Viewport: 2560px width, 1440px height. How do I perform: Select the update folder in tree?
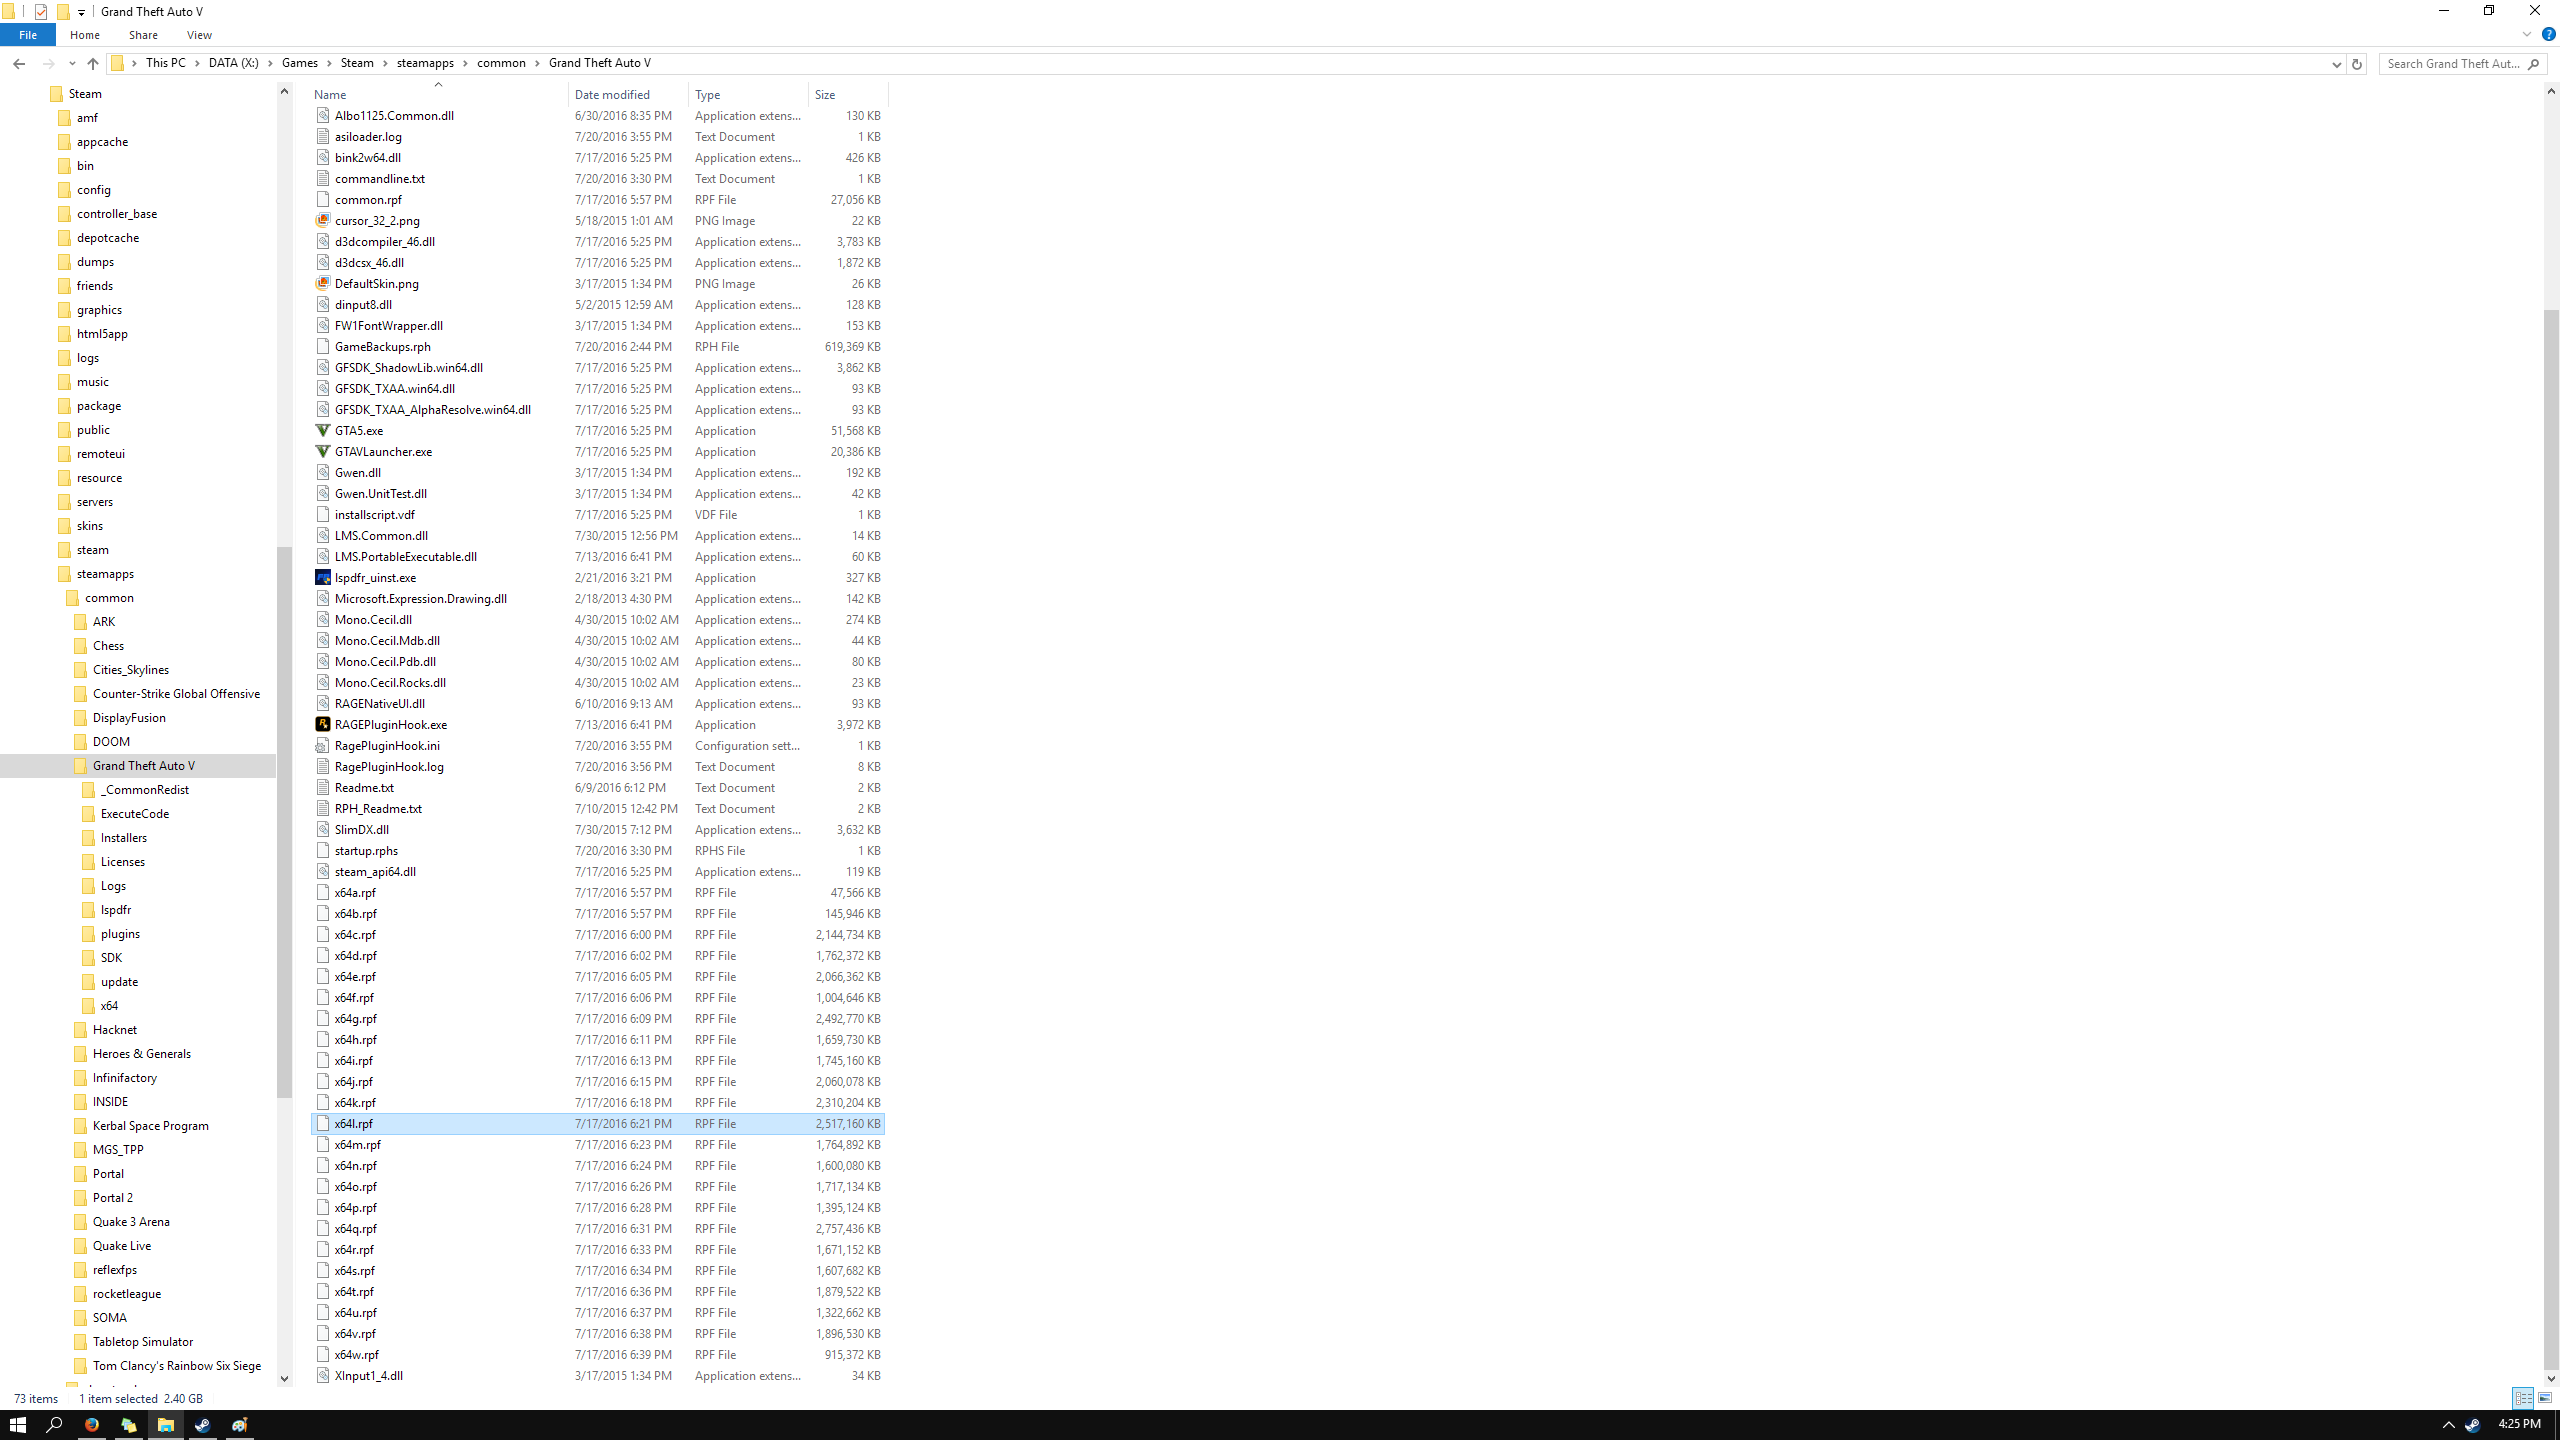click(119, 982)
